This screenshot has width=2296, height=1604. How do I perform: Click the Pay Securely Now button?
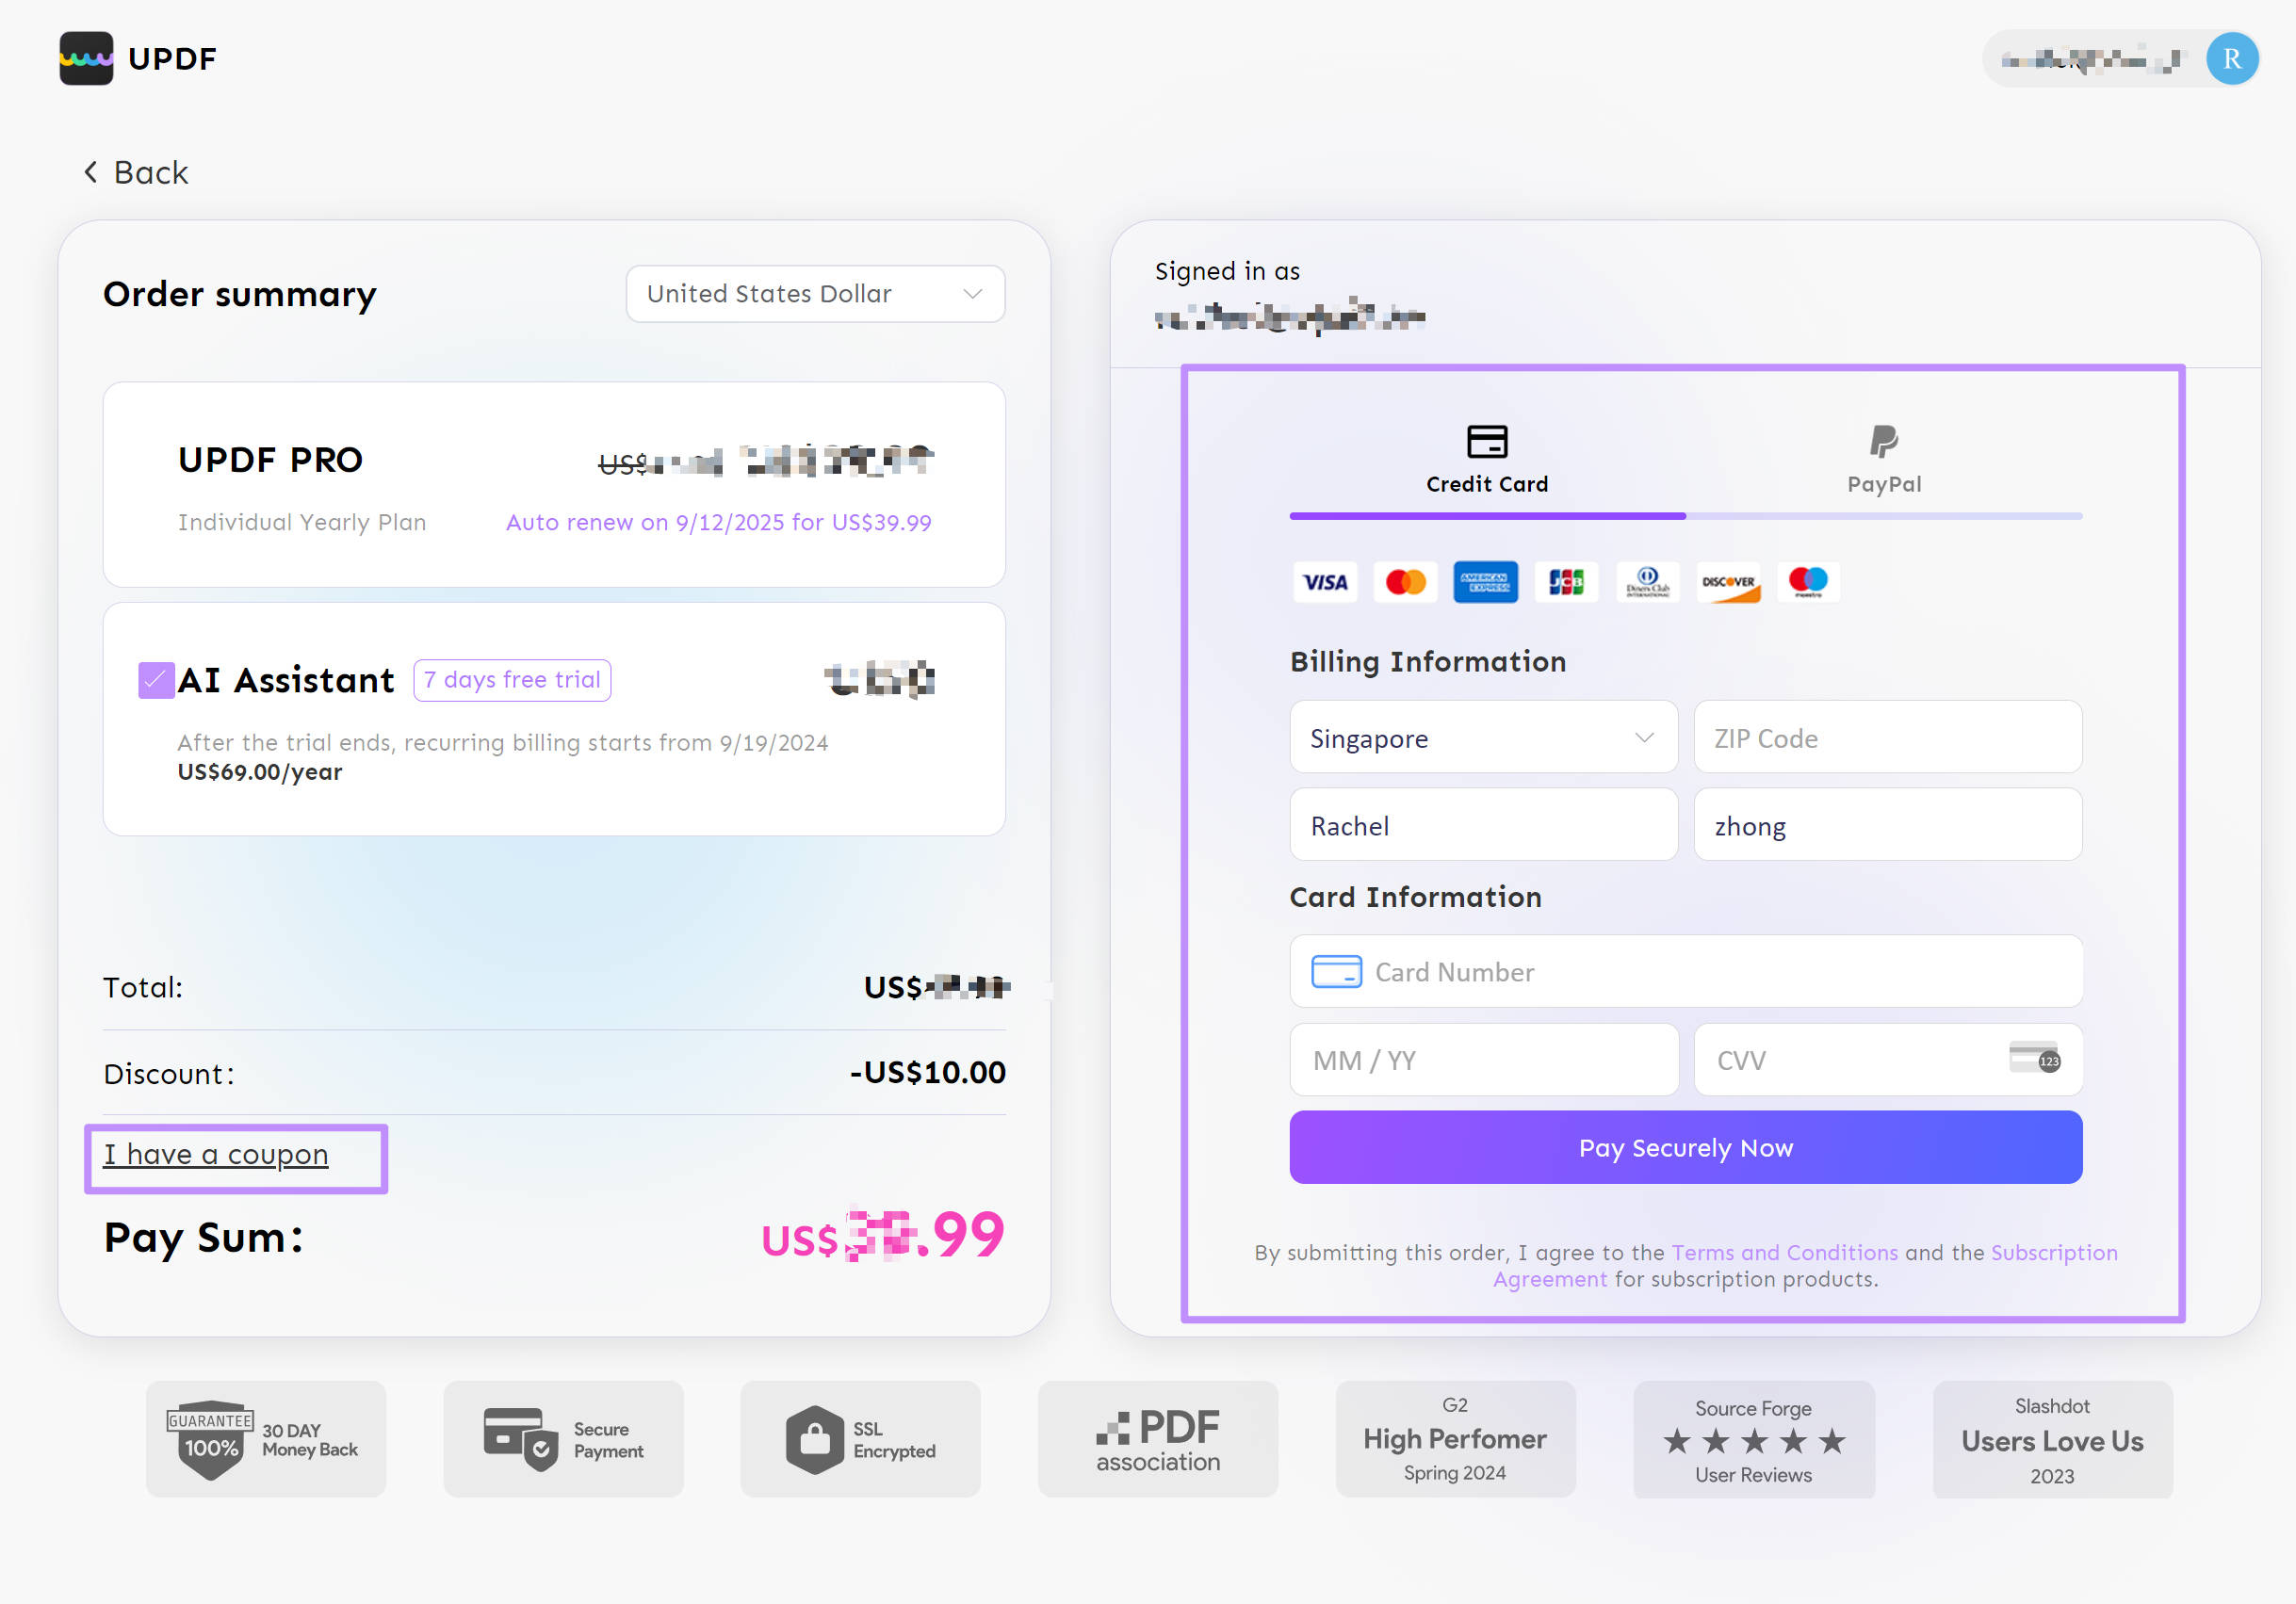click(x=1685, y=1147)
